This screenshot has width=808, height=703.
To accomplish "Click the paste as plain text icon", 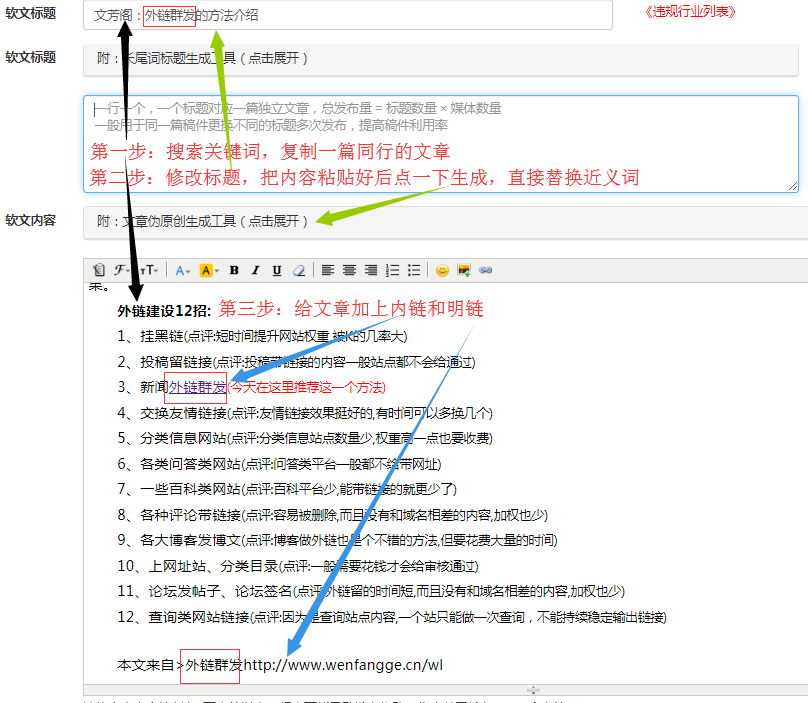I will (98, 270).
